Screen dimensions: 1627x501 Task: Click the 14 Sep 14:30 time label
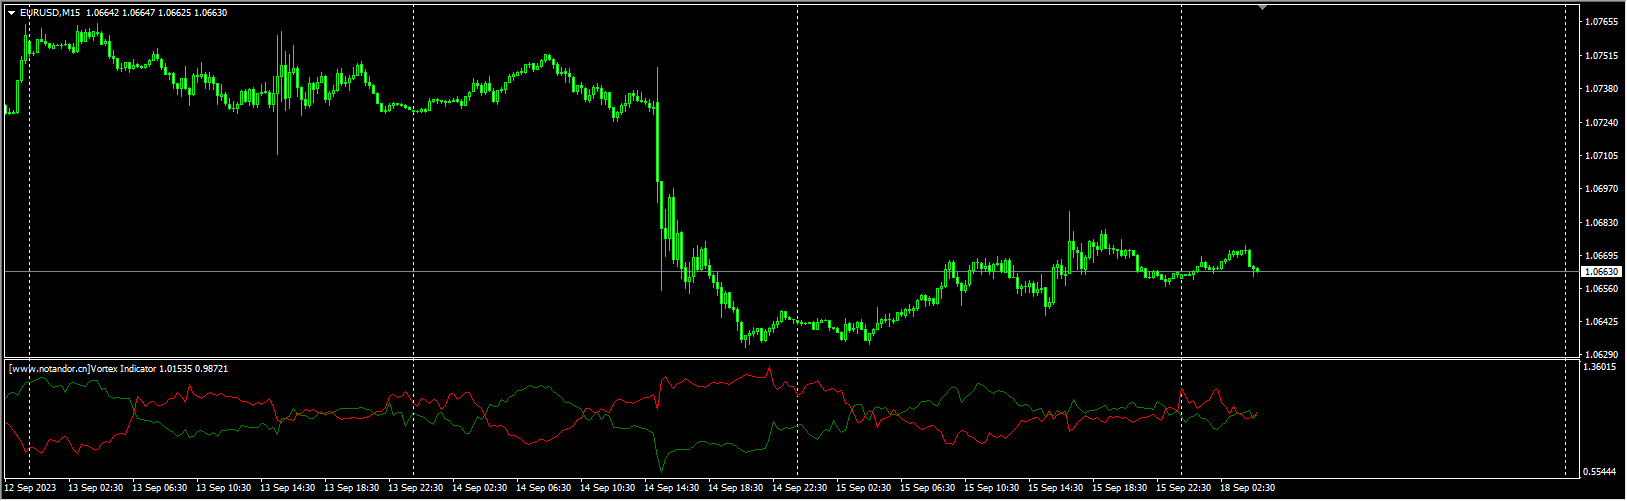(674, 488)
